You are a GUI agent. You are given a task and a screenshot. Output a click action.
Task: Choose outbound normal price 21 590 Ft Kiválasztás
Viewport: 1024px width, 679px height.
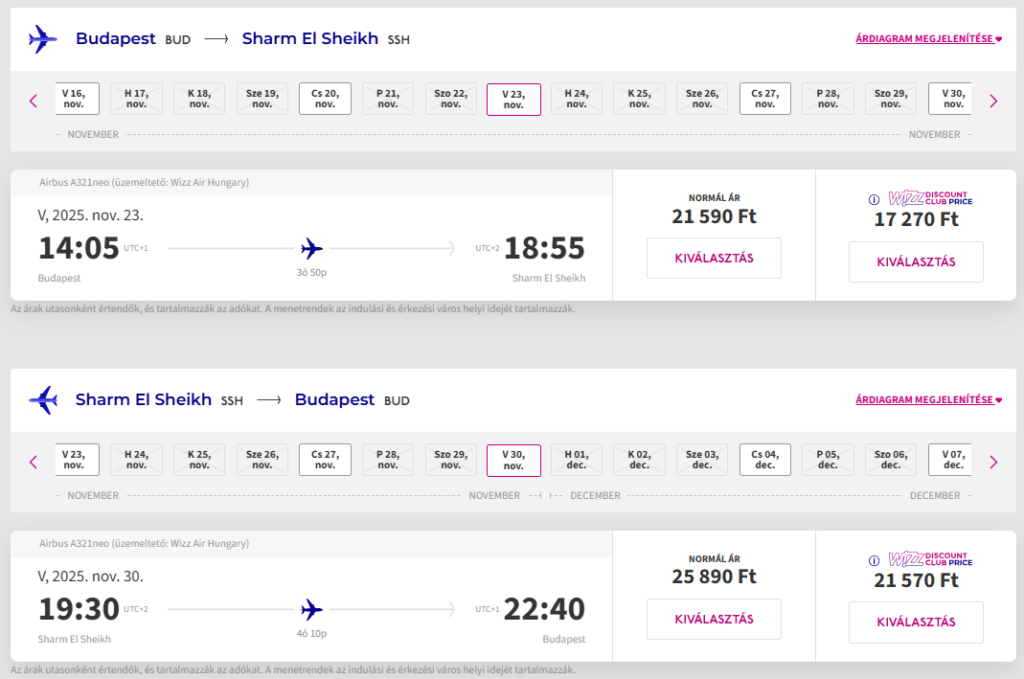714,258
